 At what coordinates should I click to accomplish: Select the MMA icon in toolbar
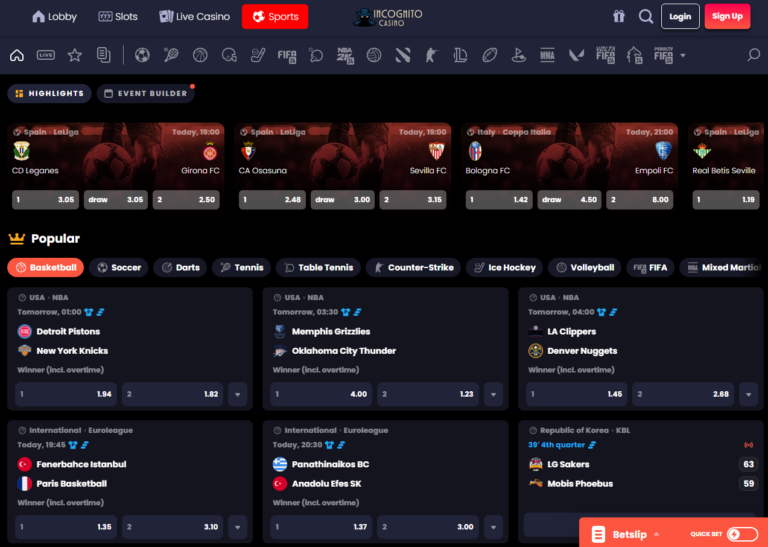click(x=547, y=55)
